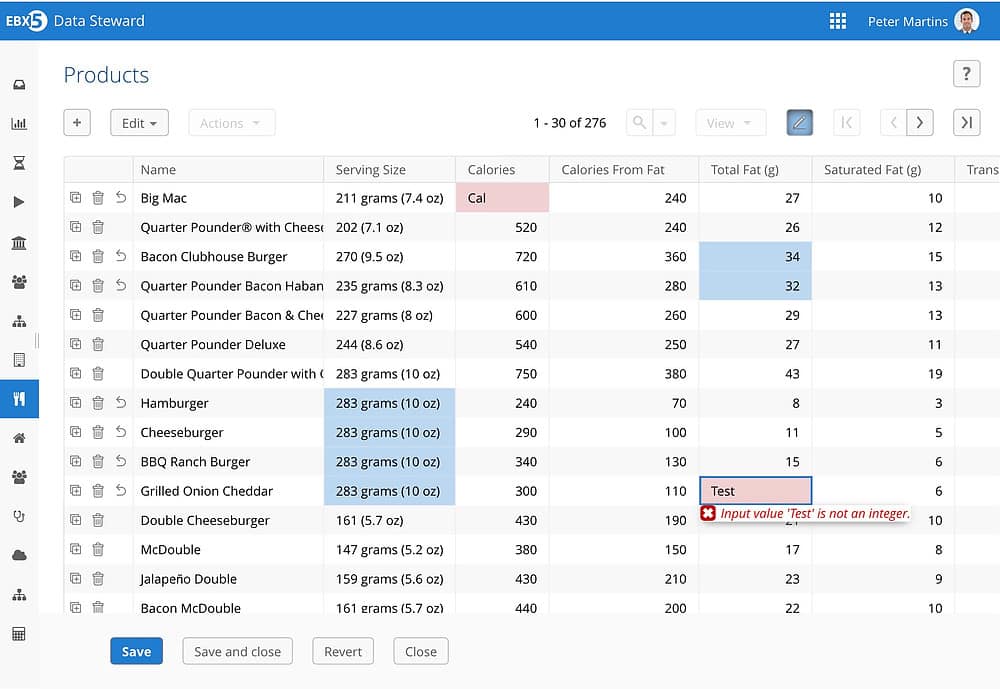Undo changes on Big Mac row
Image resolution: width=1000 pixels, height=689 pixels.
[x=121, y=197]
